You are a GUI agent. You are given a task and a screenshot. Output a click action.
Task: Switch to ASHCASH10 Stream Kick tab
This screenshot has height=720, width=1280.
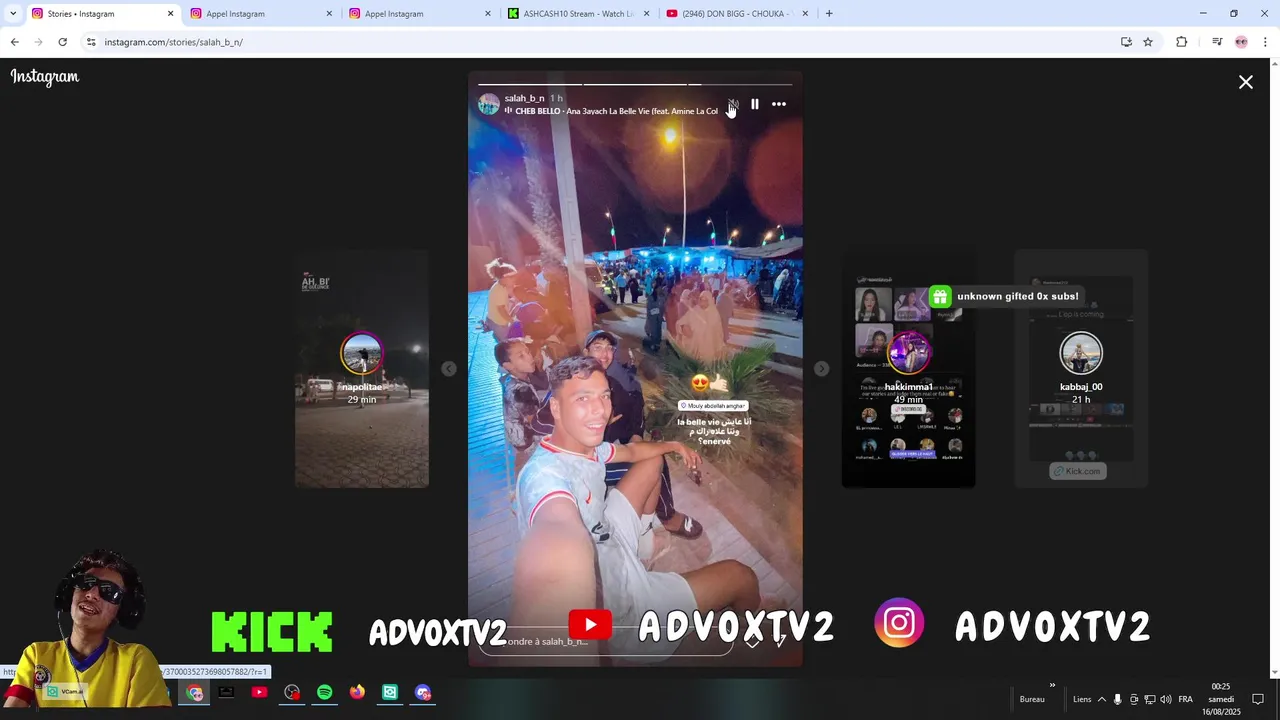[x=580, y=14]
